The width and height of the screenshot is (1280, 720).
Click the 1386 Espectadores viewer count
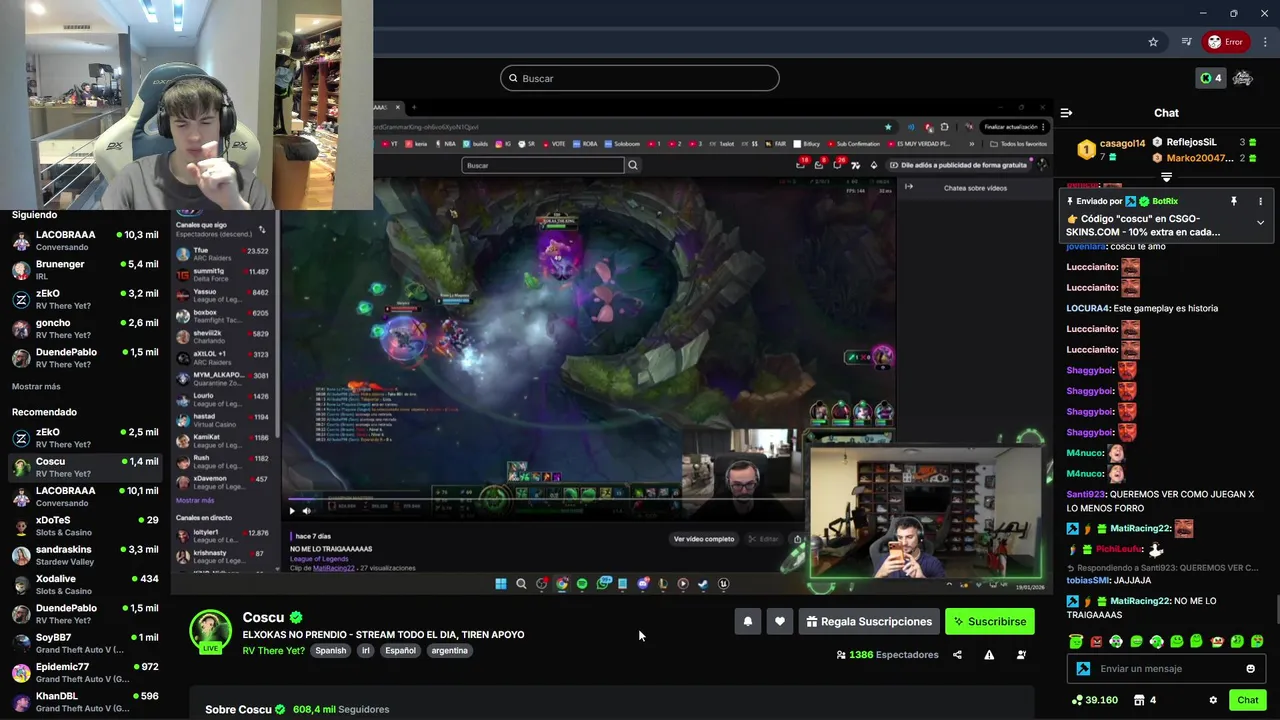[x=888, y=655]
